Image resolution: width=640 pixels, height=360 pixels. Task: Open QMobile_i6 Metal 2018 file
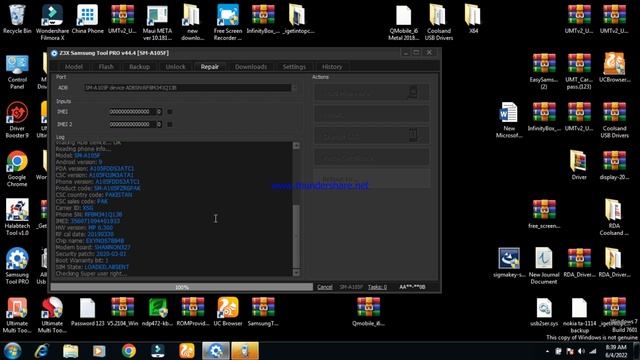click(x=403, y=22)
